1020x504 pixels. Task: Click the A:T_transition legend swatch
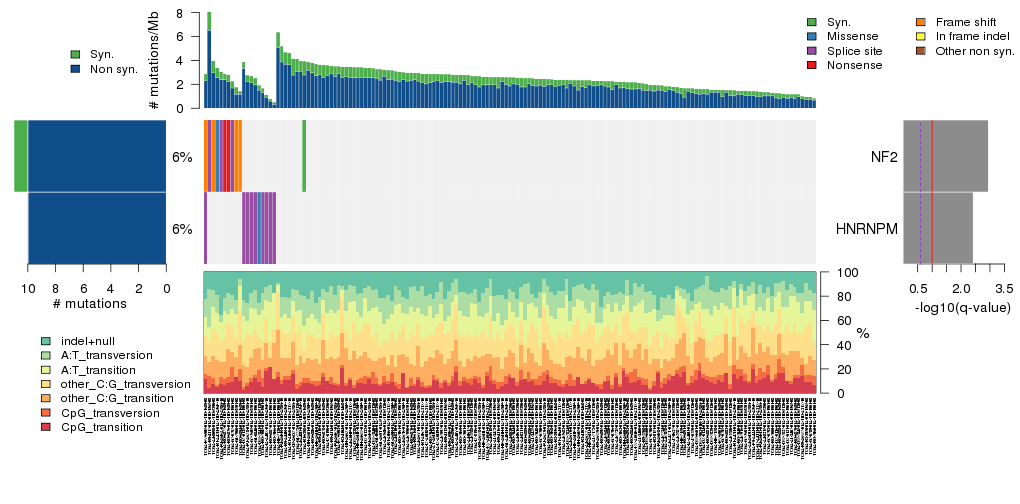click(x=45, y=370)
